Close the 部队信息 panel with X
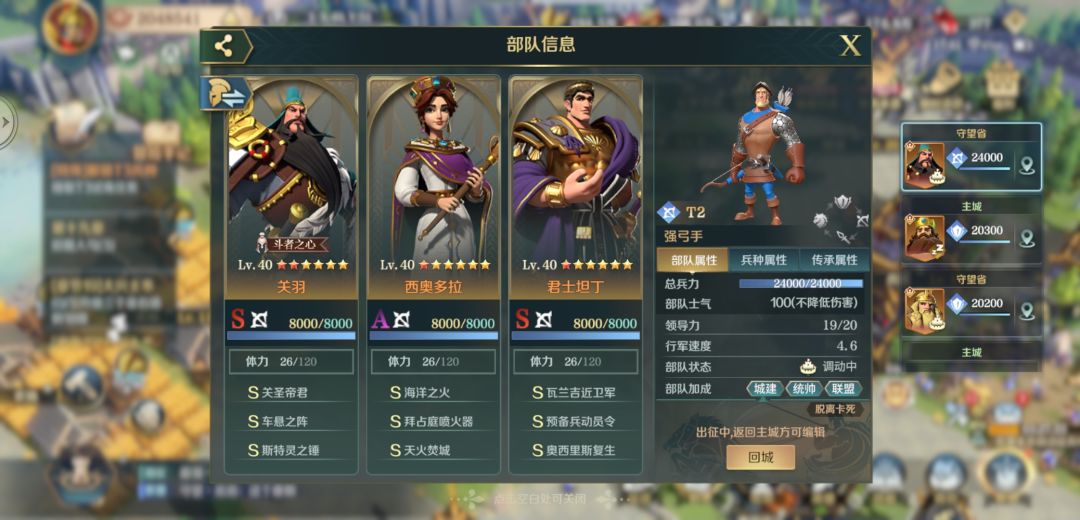 851,46
